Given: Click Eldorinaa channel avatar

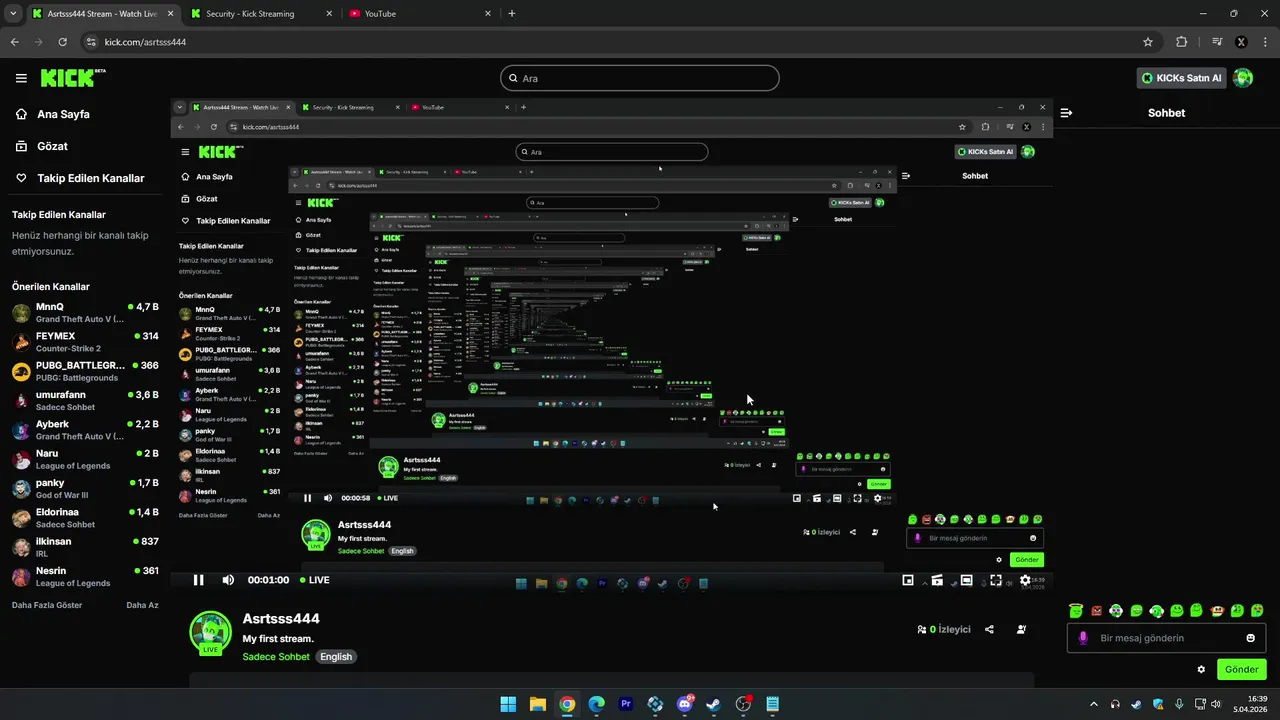Looking at the screenshot, I should pos(21,518).
